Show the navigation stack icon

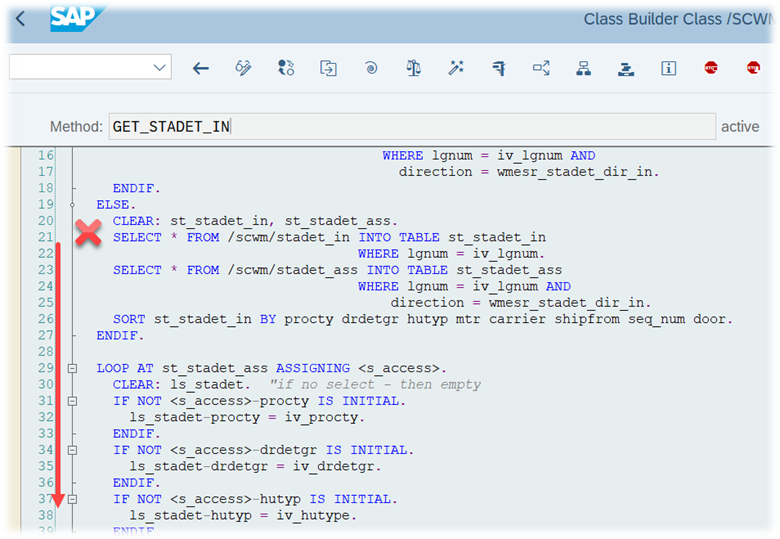click(626, 69)
